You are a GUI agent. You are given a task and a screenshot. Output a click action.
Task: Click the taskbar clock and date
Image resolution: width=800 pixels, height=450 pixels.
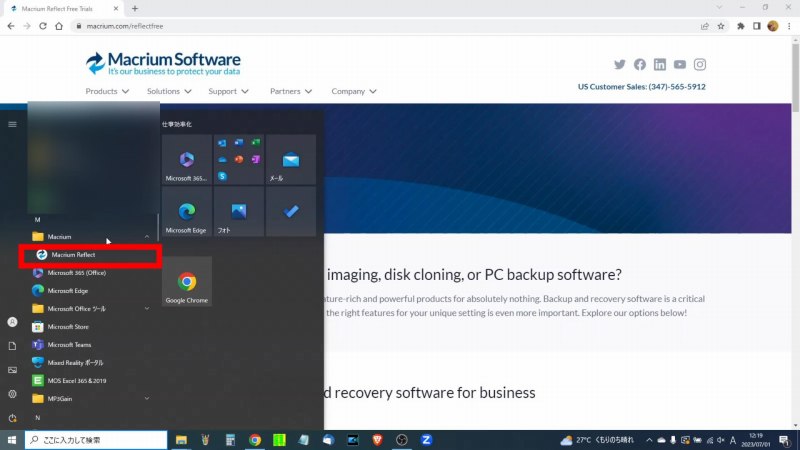[756, 440]
